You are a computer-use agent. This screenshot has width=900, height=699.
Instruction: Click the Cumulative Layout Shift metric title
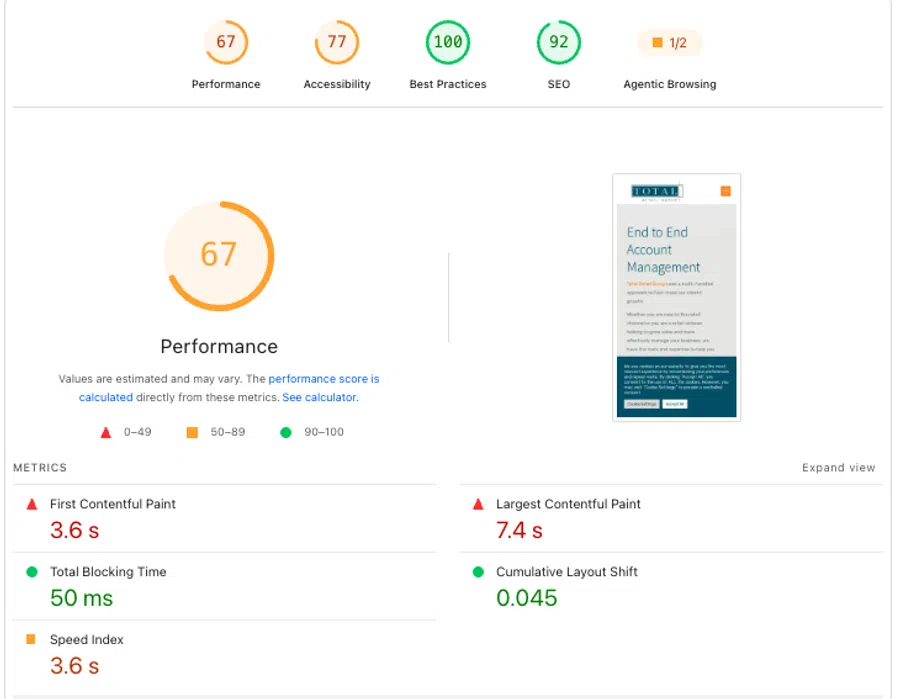click(x=567, y=572)
